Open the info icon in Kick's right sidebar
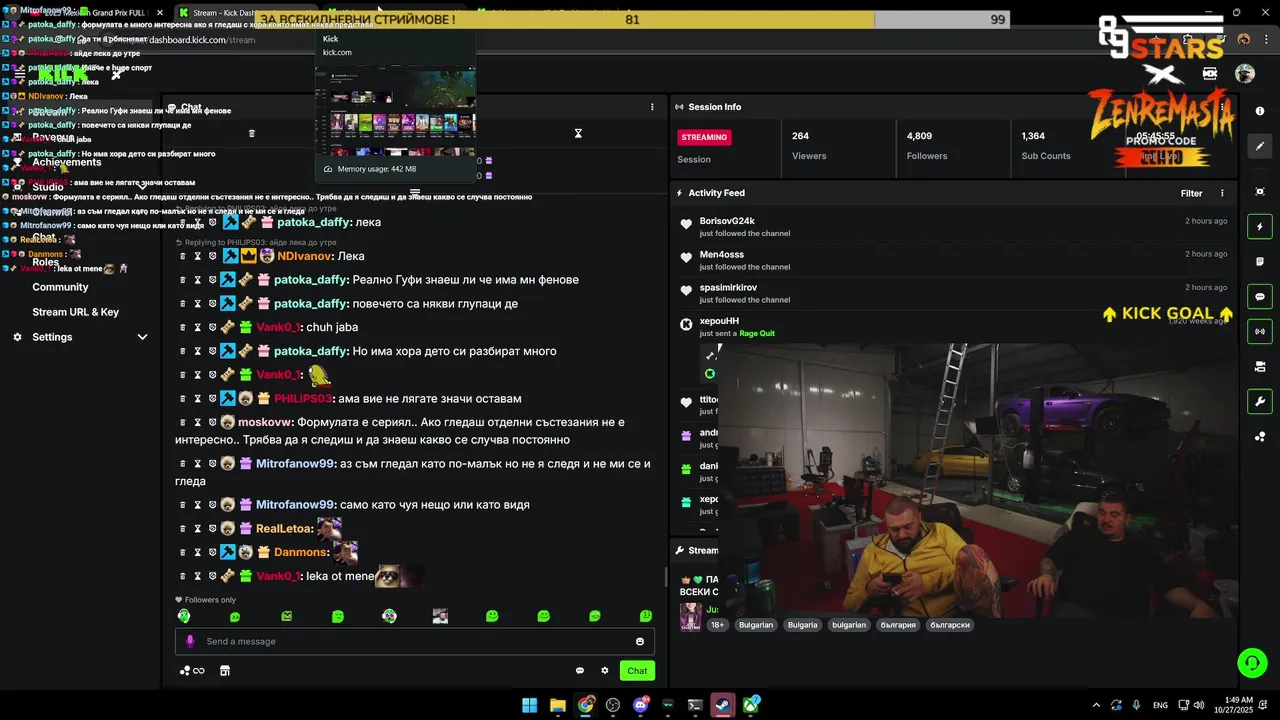This screenshot has width=1280, height=720. pos(1260,111)
